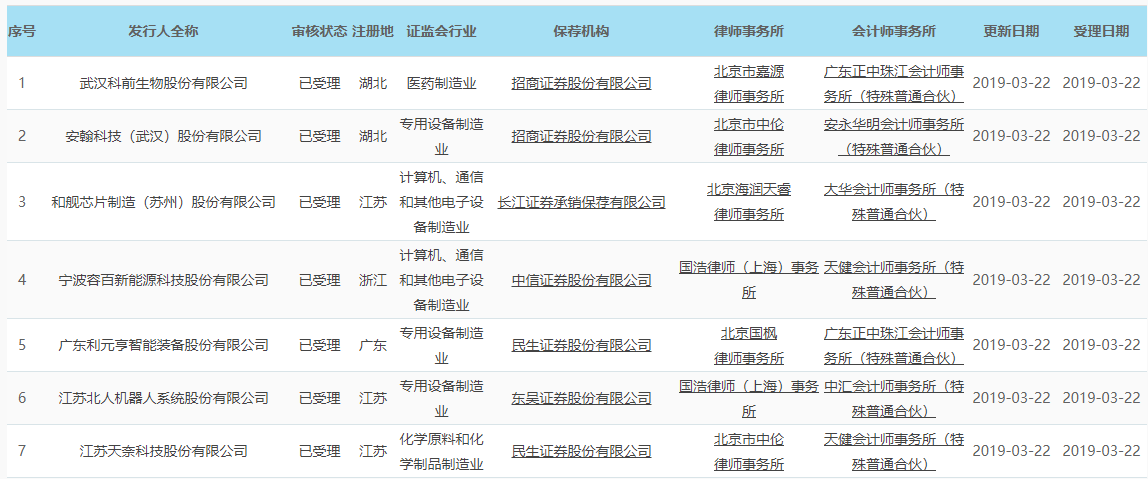Click 北京国枫律师事务所 link
Image resolution: width=1148 pixels, height=479 pixels.
tap(749, 345)
